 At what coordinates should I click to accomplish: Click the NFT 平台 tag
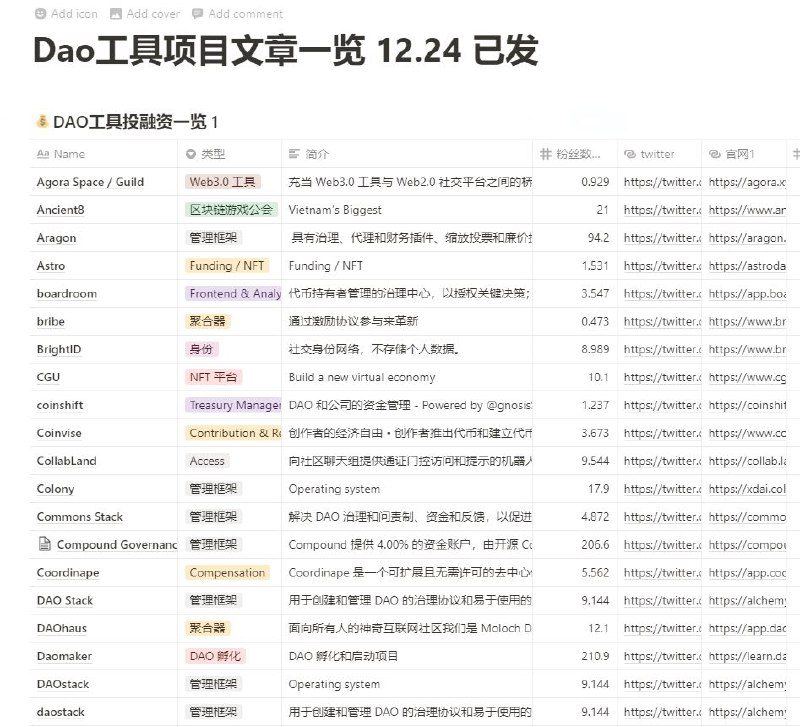[213, 378]
